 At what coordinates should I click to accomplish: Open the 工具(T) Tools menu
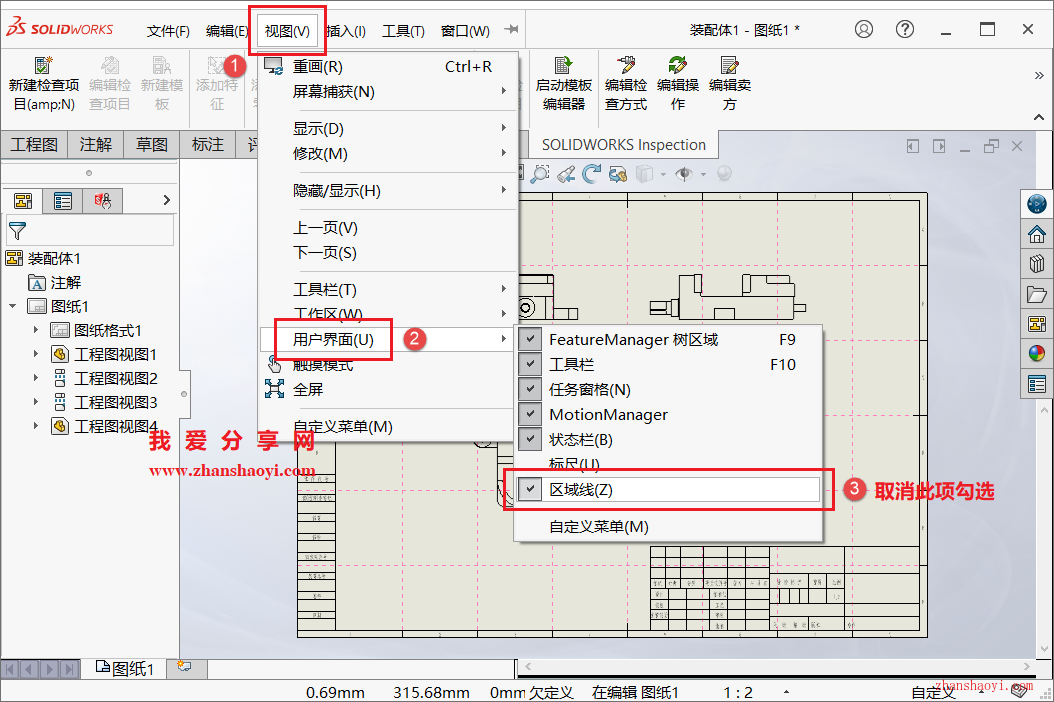403,31
